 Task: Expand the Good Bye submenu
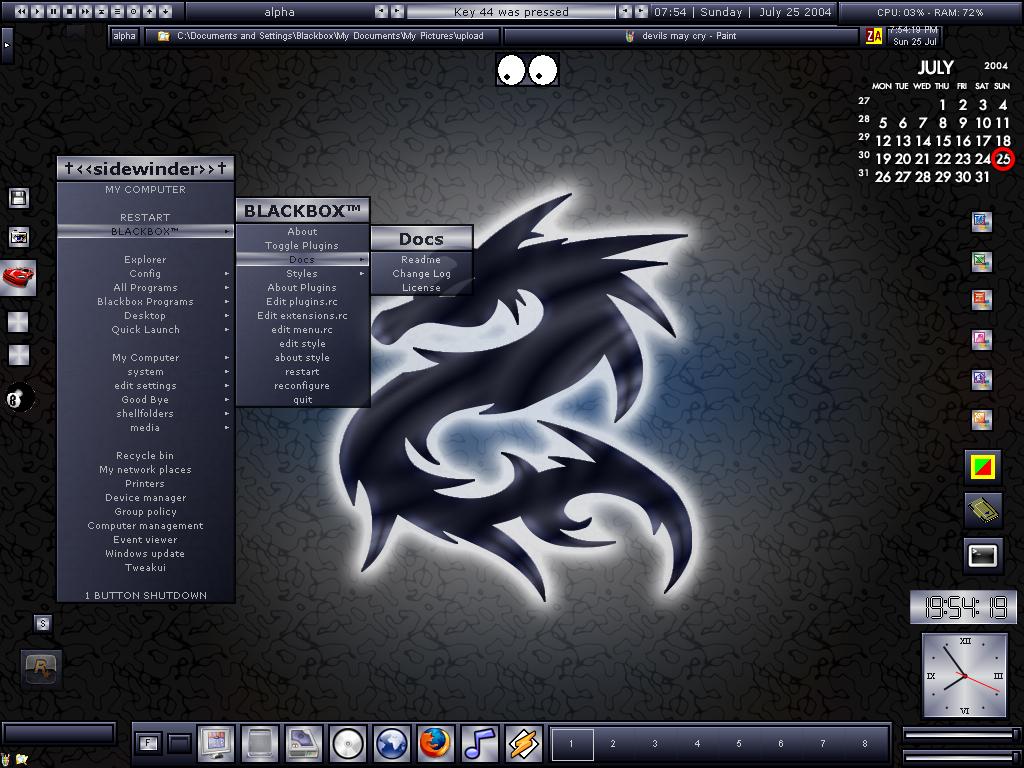[x=145, y=400]
